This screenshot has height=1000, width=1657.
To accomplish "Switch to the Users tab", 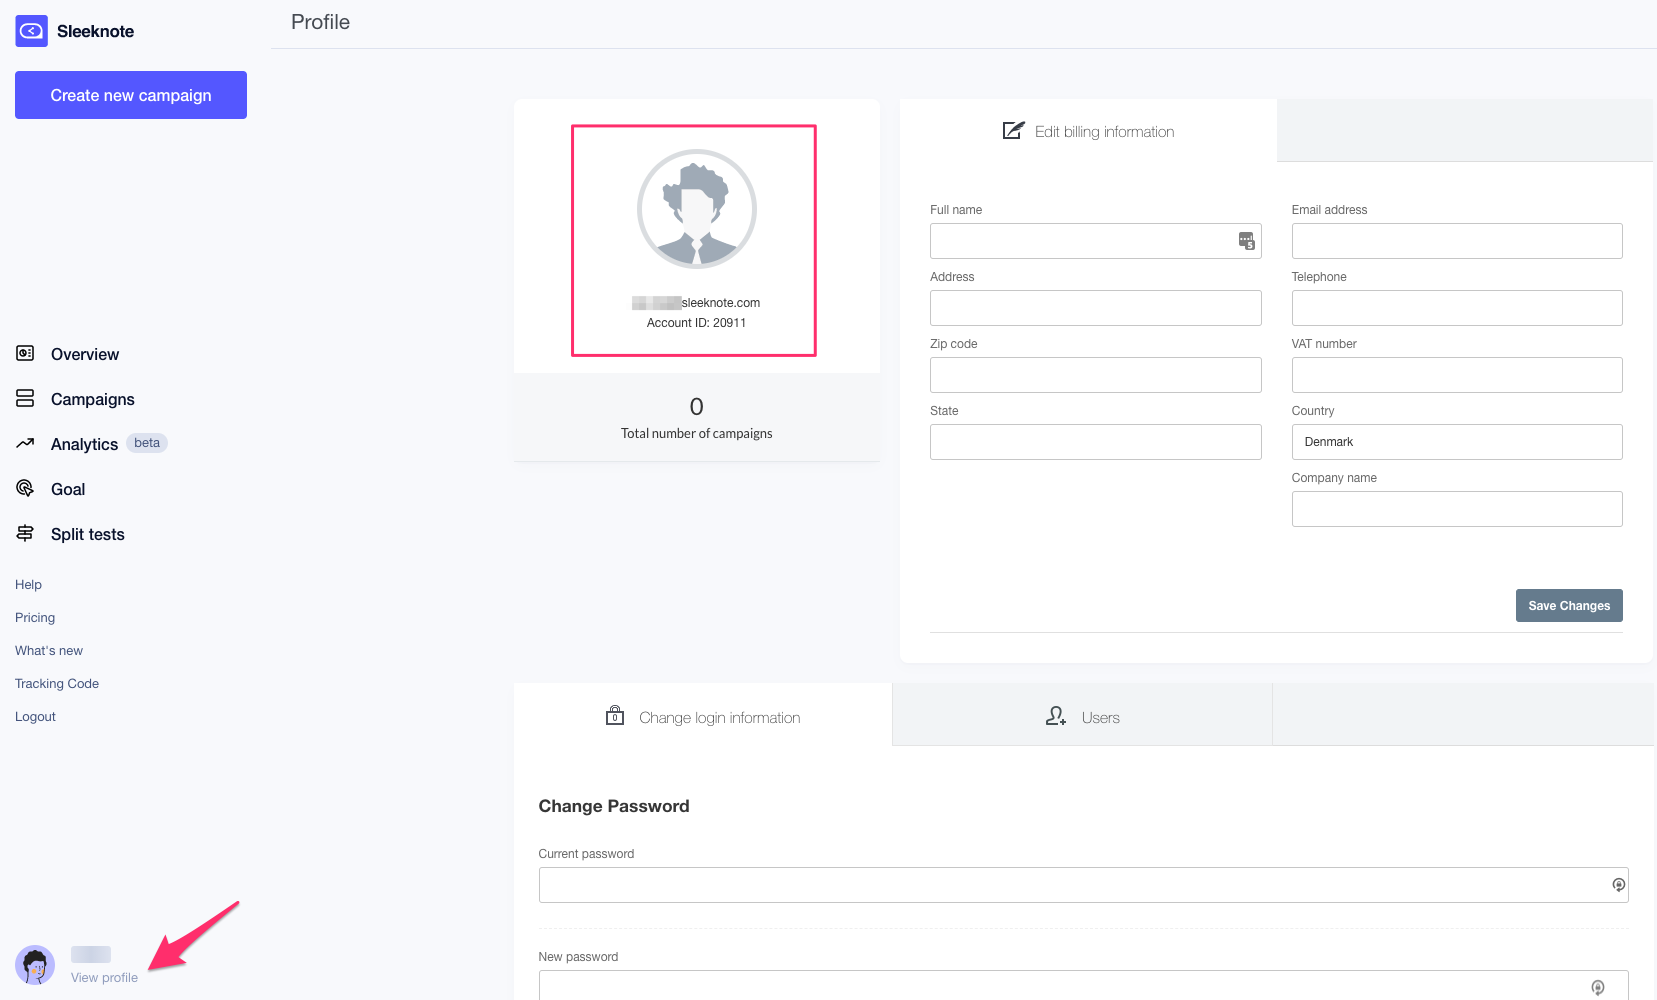I will (x=1082, y=717).
